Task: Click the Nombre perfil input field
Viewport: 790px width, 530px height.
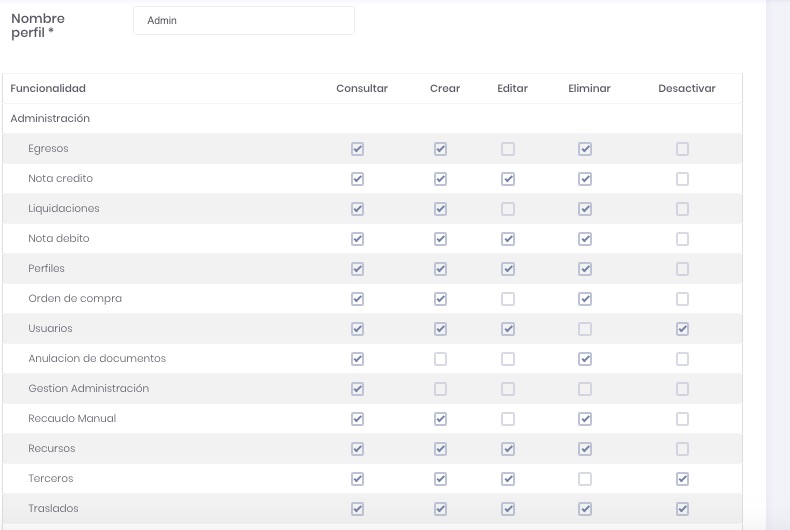Action: (243, 20)
